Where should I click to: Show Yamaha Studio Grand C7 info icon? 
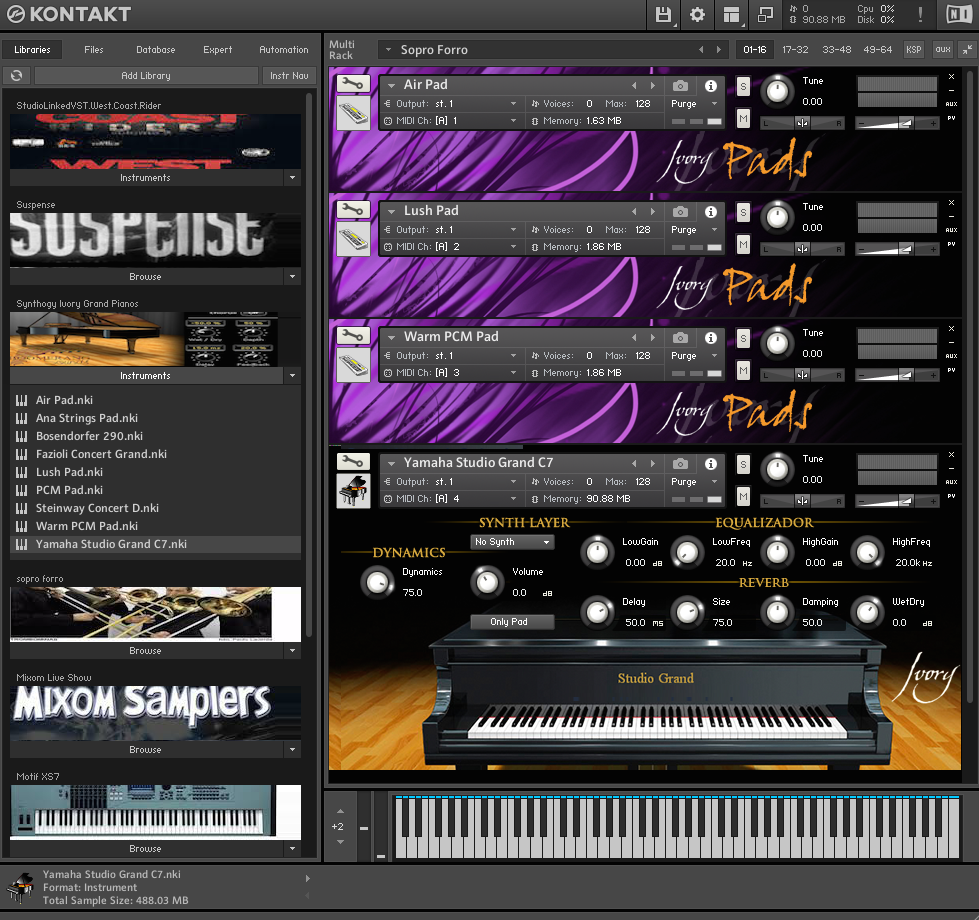click(x=711, y=464)
